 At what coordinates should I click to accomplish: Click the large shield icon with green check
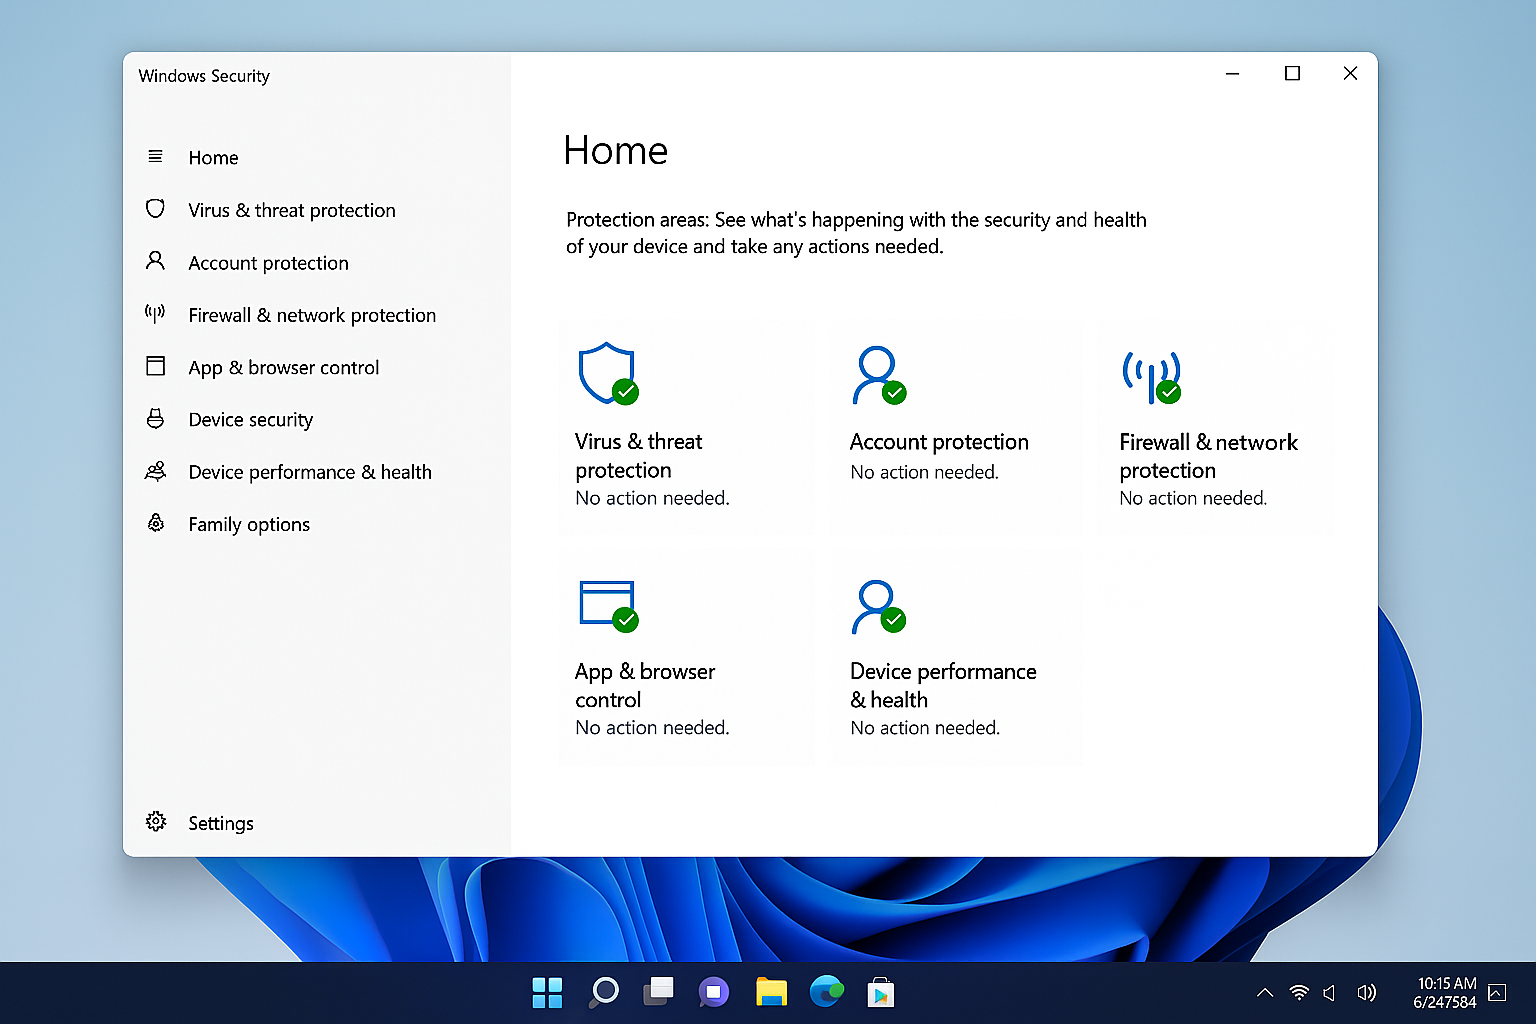(608, 374)
